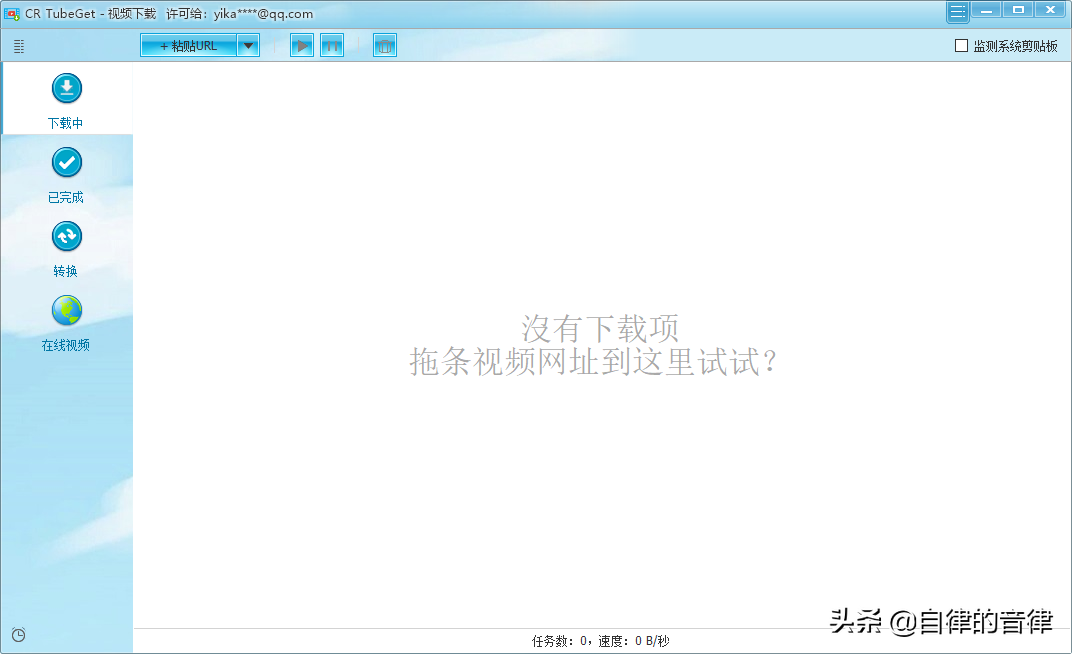The height and width of the screenshot is (654, 1072).
Task: Click the CR TubeGet app icon
Action: (x=12, y=14)
